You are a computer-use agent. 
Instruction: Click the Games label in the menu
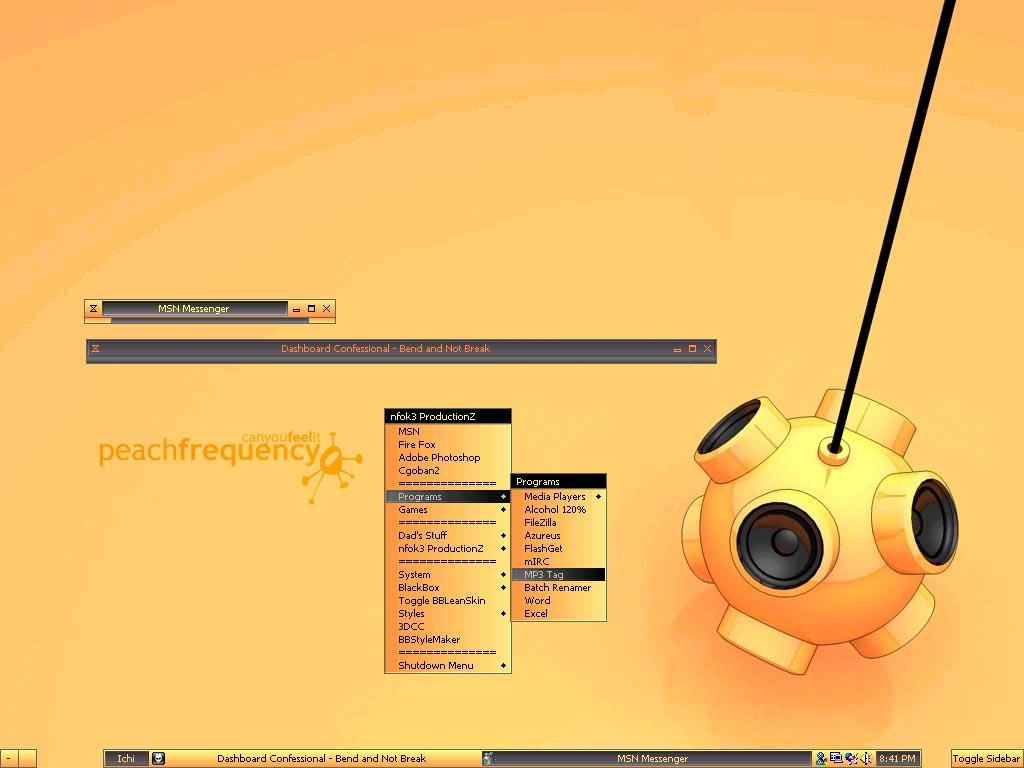click(413, 510)
